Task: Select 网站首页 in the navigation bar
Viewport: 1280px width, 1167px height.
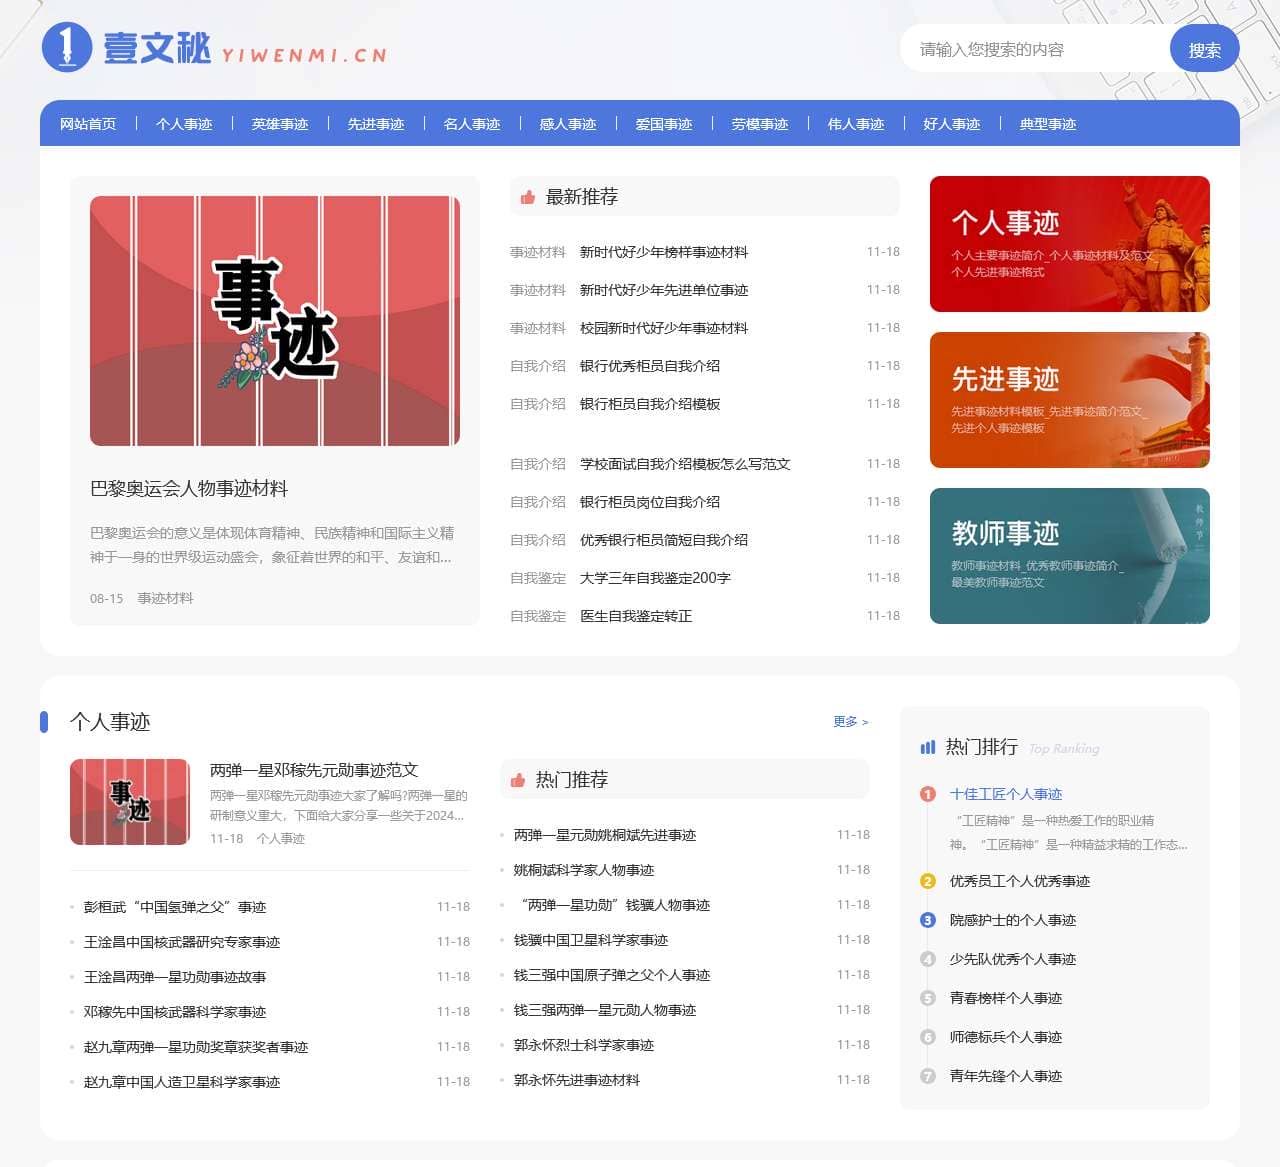Action: (x=87, y=124)
